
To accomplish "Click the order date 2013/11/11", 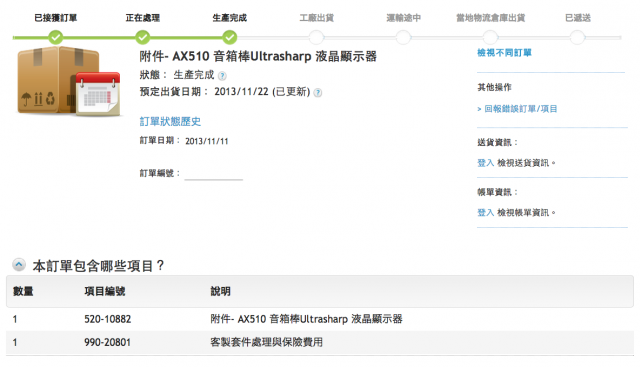I will tap(207, 141).
